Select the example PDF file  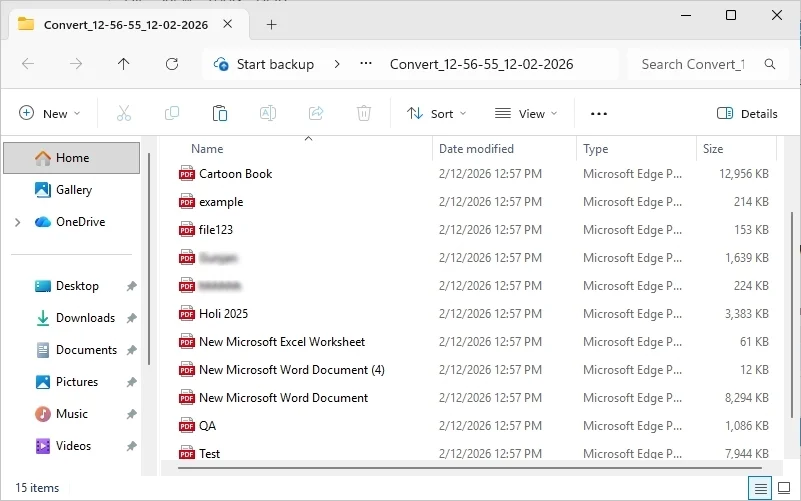click(221, 202)
